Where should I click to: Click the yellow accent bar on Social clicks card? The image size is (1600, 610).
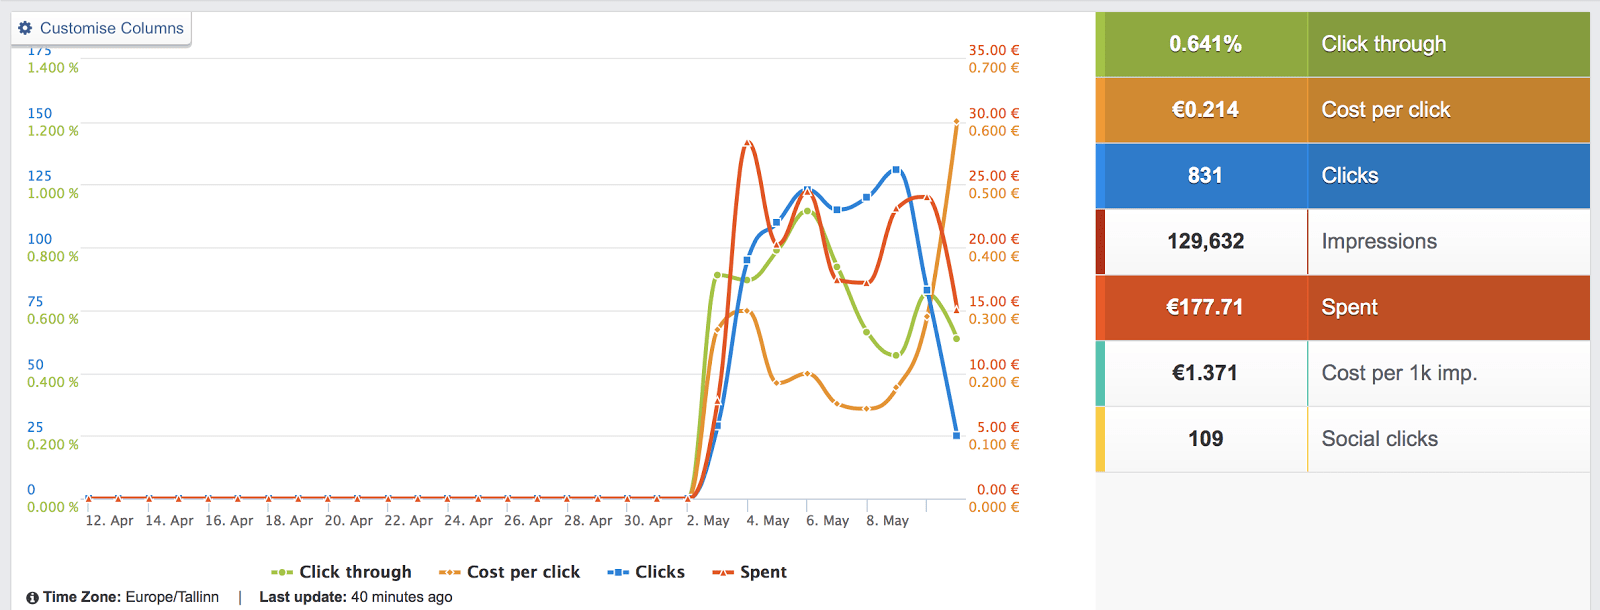(1100, 438)
